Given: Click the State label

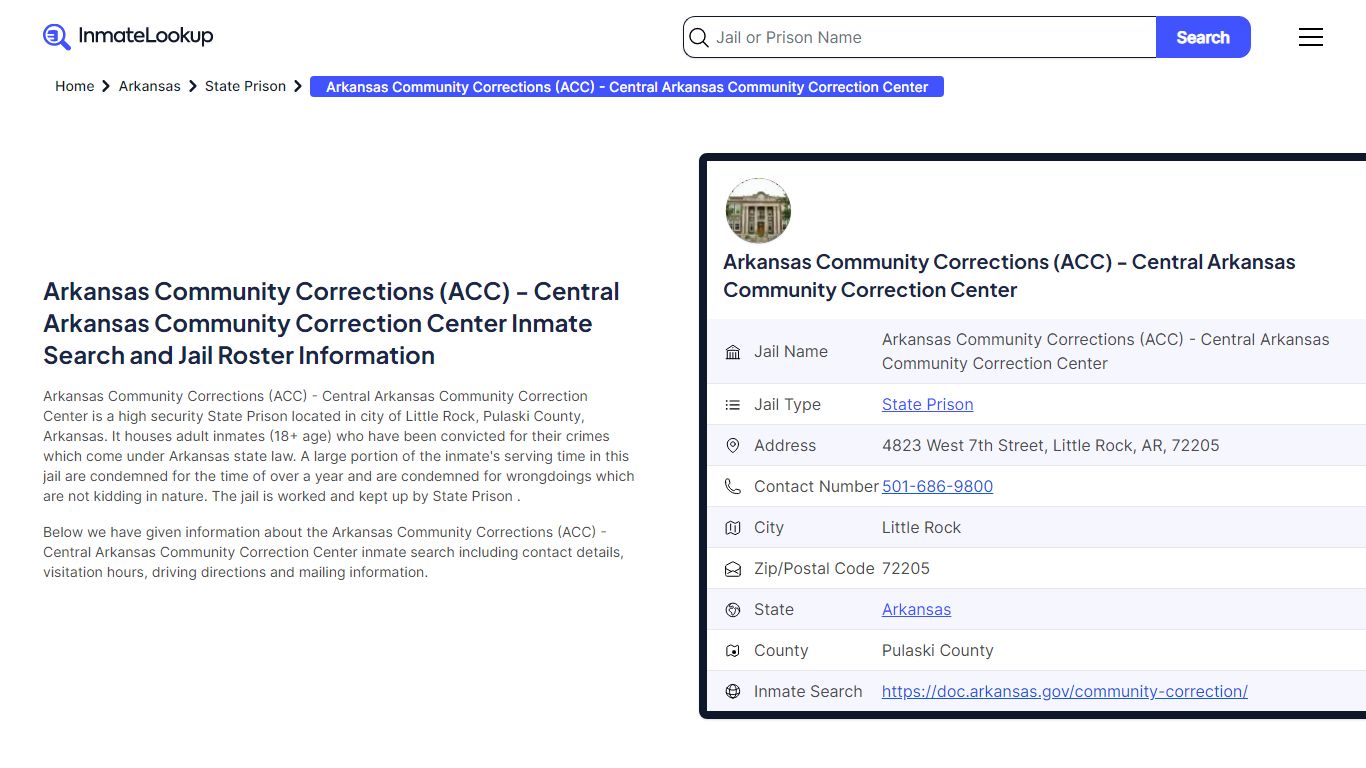Looking at the screenshot, I should [x=774, y=610].
